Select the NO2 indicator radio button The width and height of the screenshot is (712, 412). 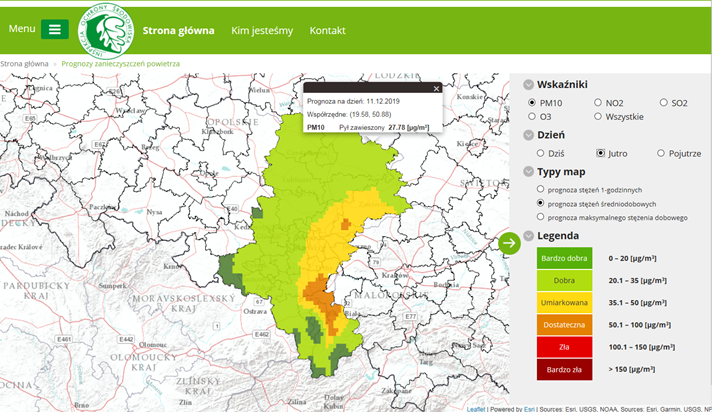pos(598,102)
